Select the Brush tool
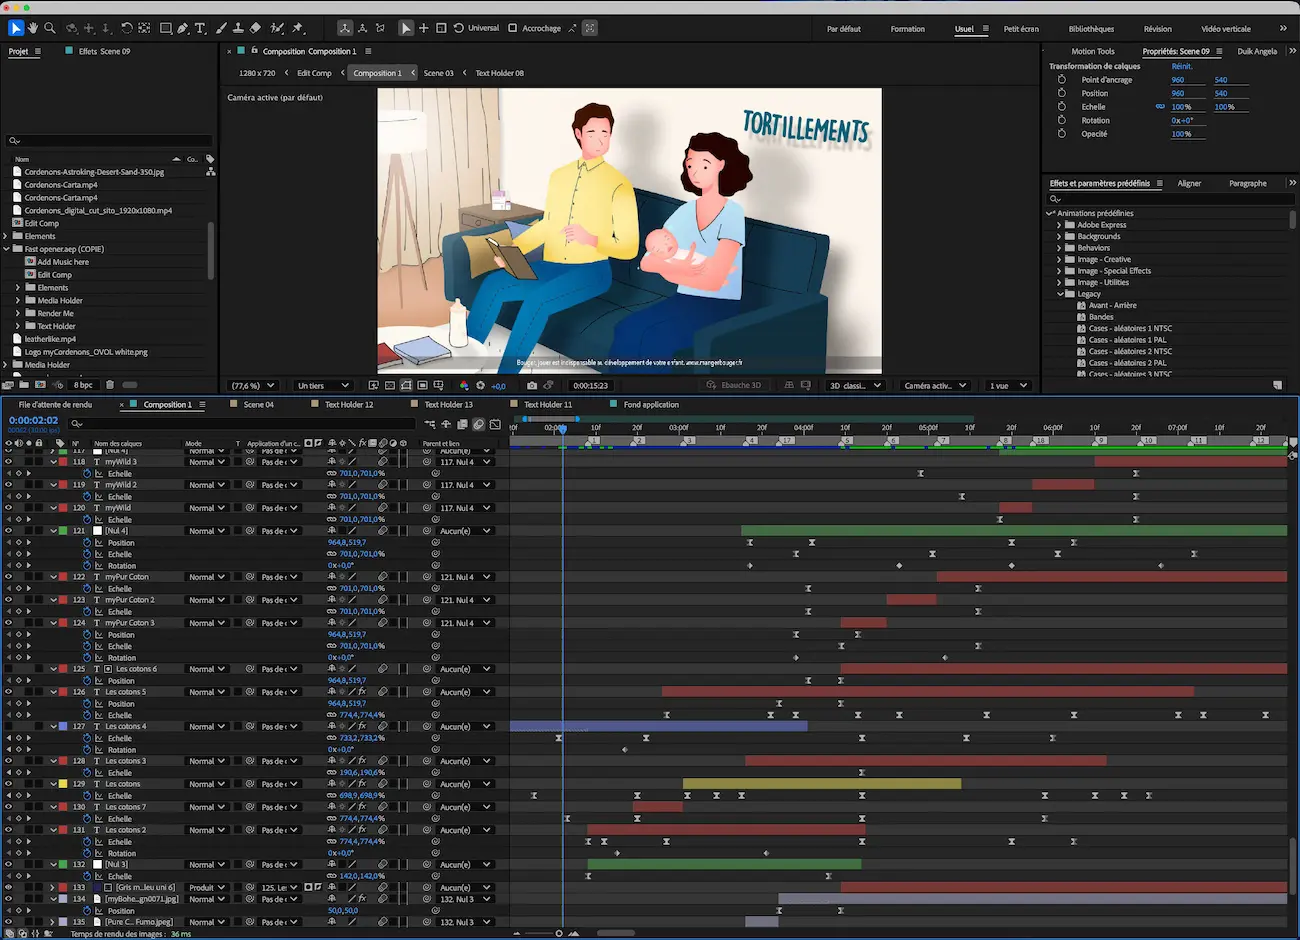Image resolution: width=1300 pixels, height=940 pixels. 221,28
